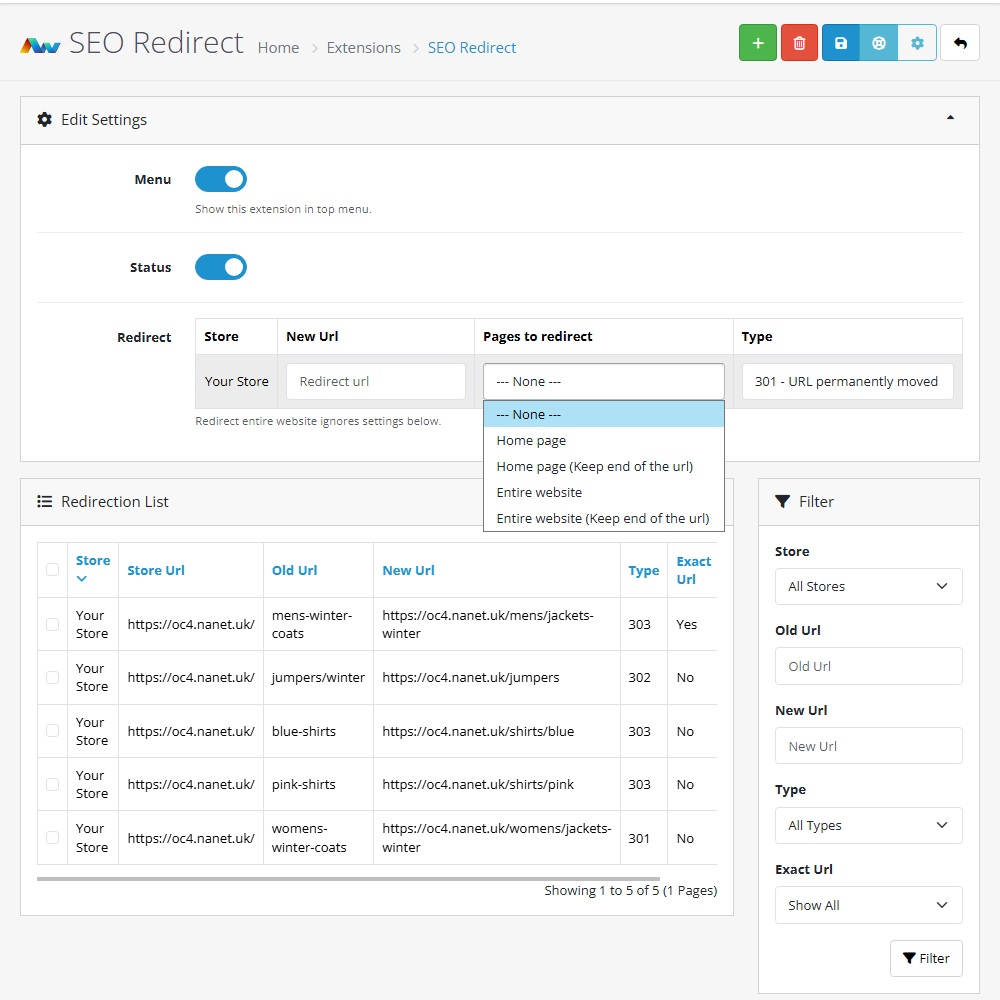Click the Filter button
The height and width of the screenshot is (1000, 1000).
point(926,958)
